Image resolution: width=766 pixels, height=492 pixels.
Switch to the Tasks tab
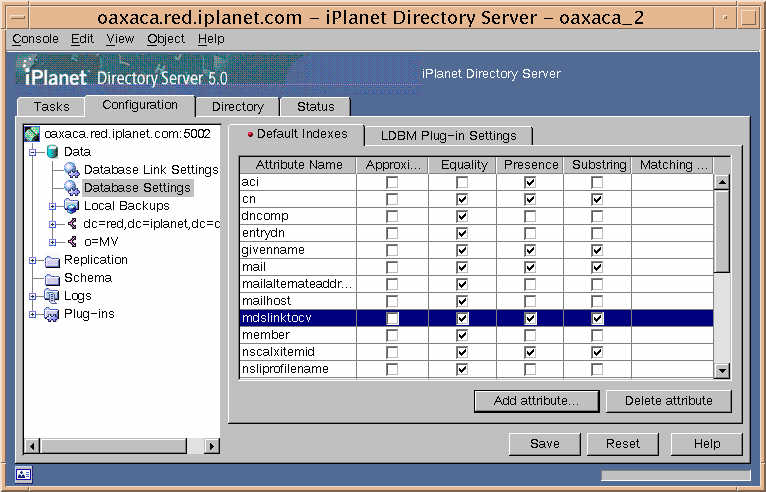point(51,107)
